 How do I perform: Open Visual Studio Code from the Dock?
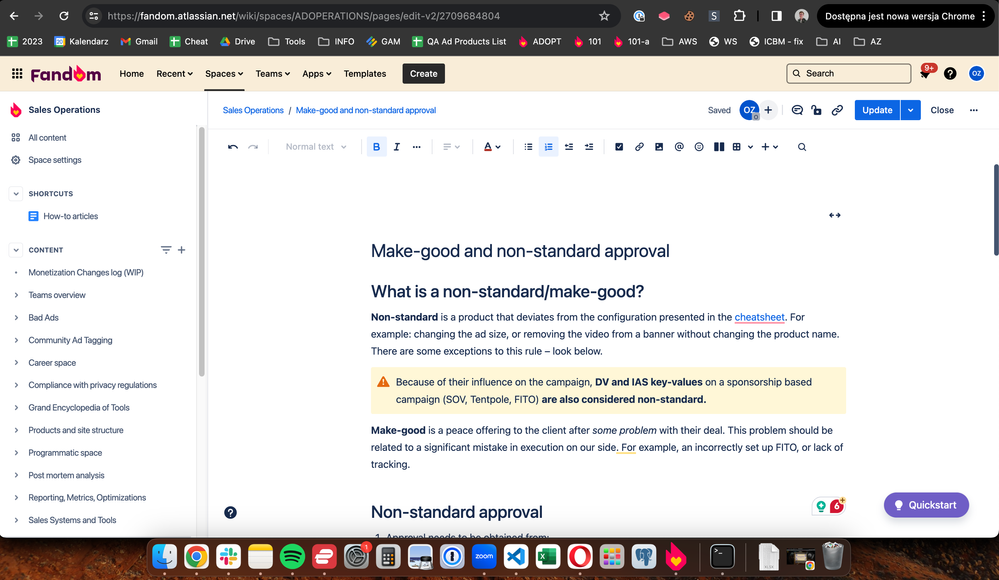[x=515, y=556]
